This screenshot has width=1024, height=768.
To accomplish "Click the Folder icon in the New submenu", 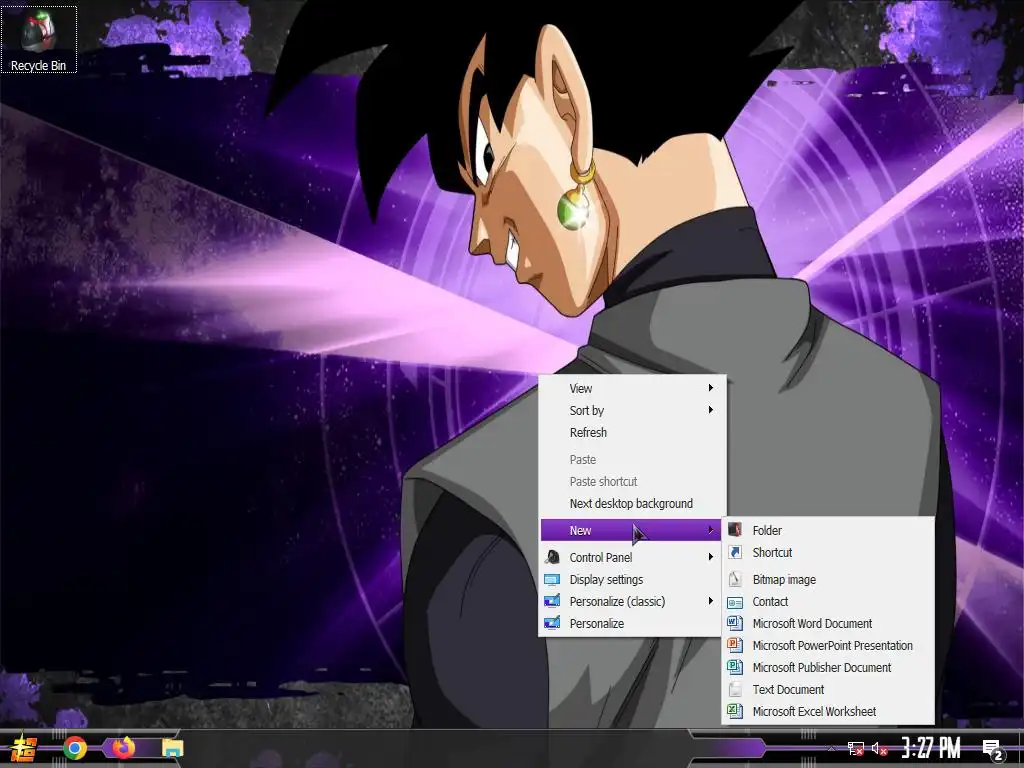I will [x=735, y=530].
